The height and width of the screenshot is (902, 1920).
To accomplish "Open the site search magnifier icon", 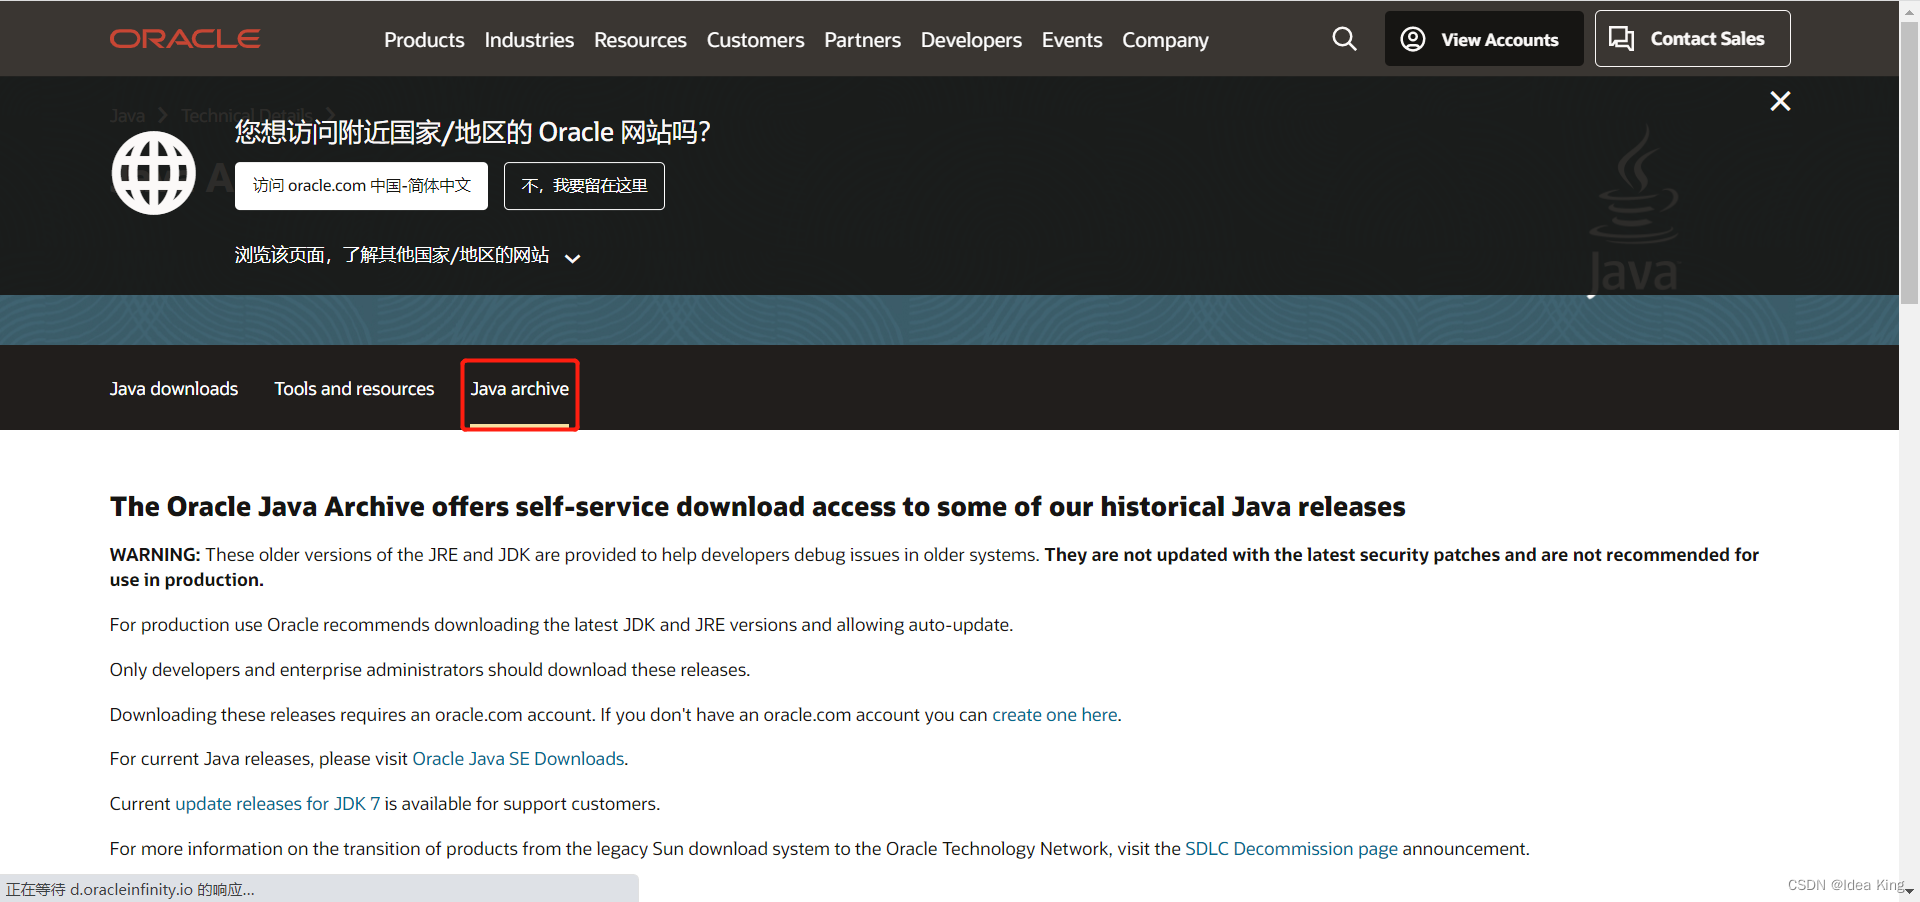I will pos(1345,39).
